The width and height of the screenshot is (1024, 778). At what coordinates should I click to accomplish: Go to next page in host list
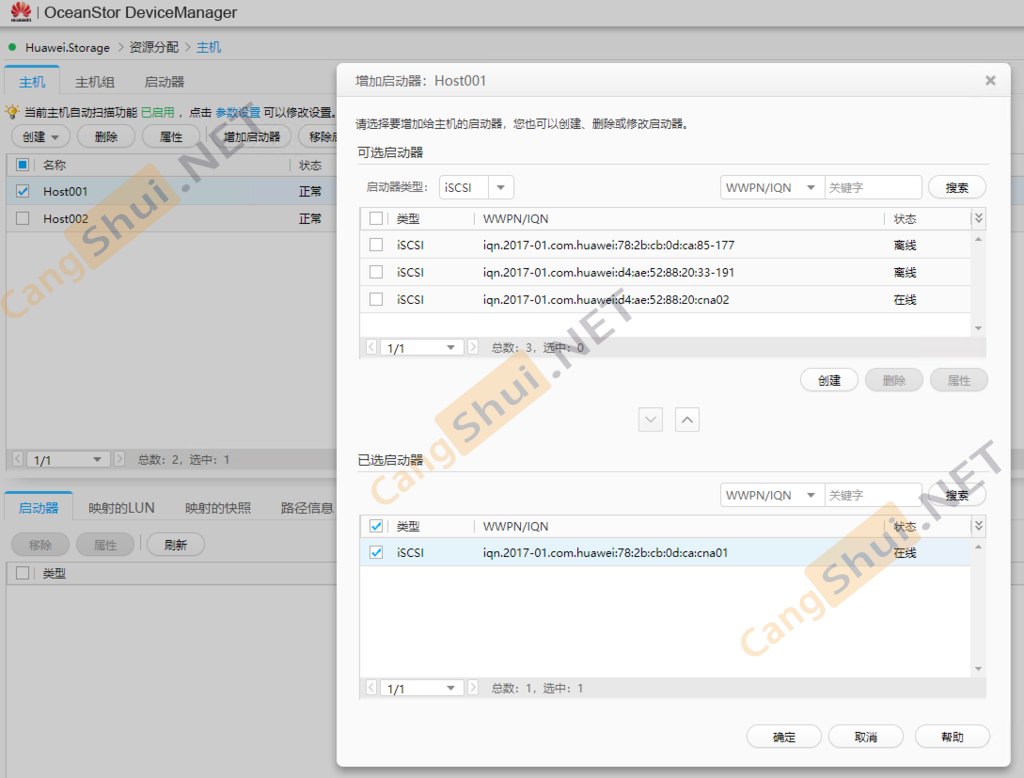(x=120, y=459)
